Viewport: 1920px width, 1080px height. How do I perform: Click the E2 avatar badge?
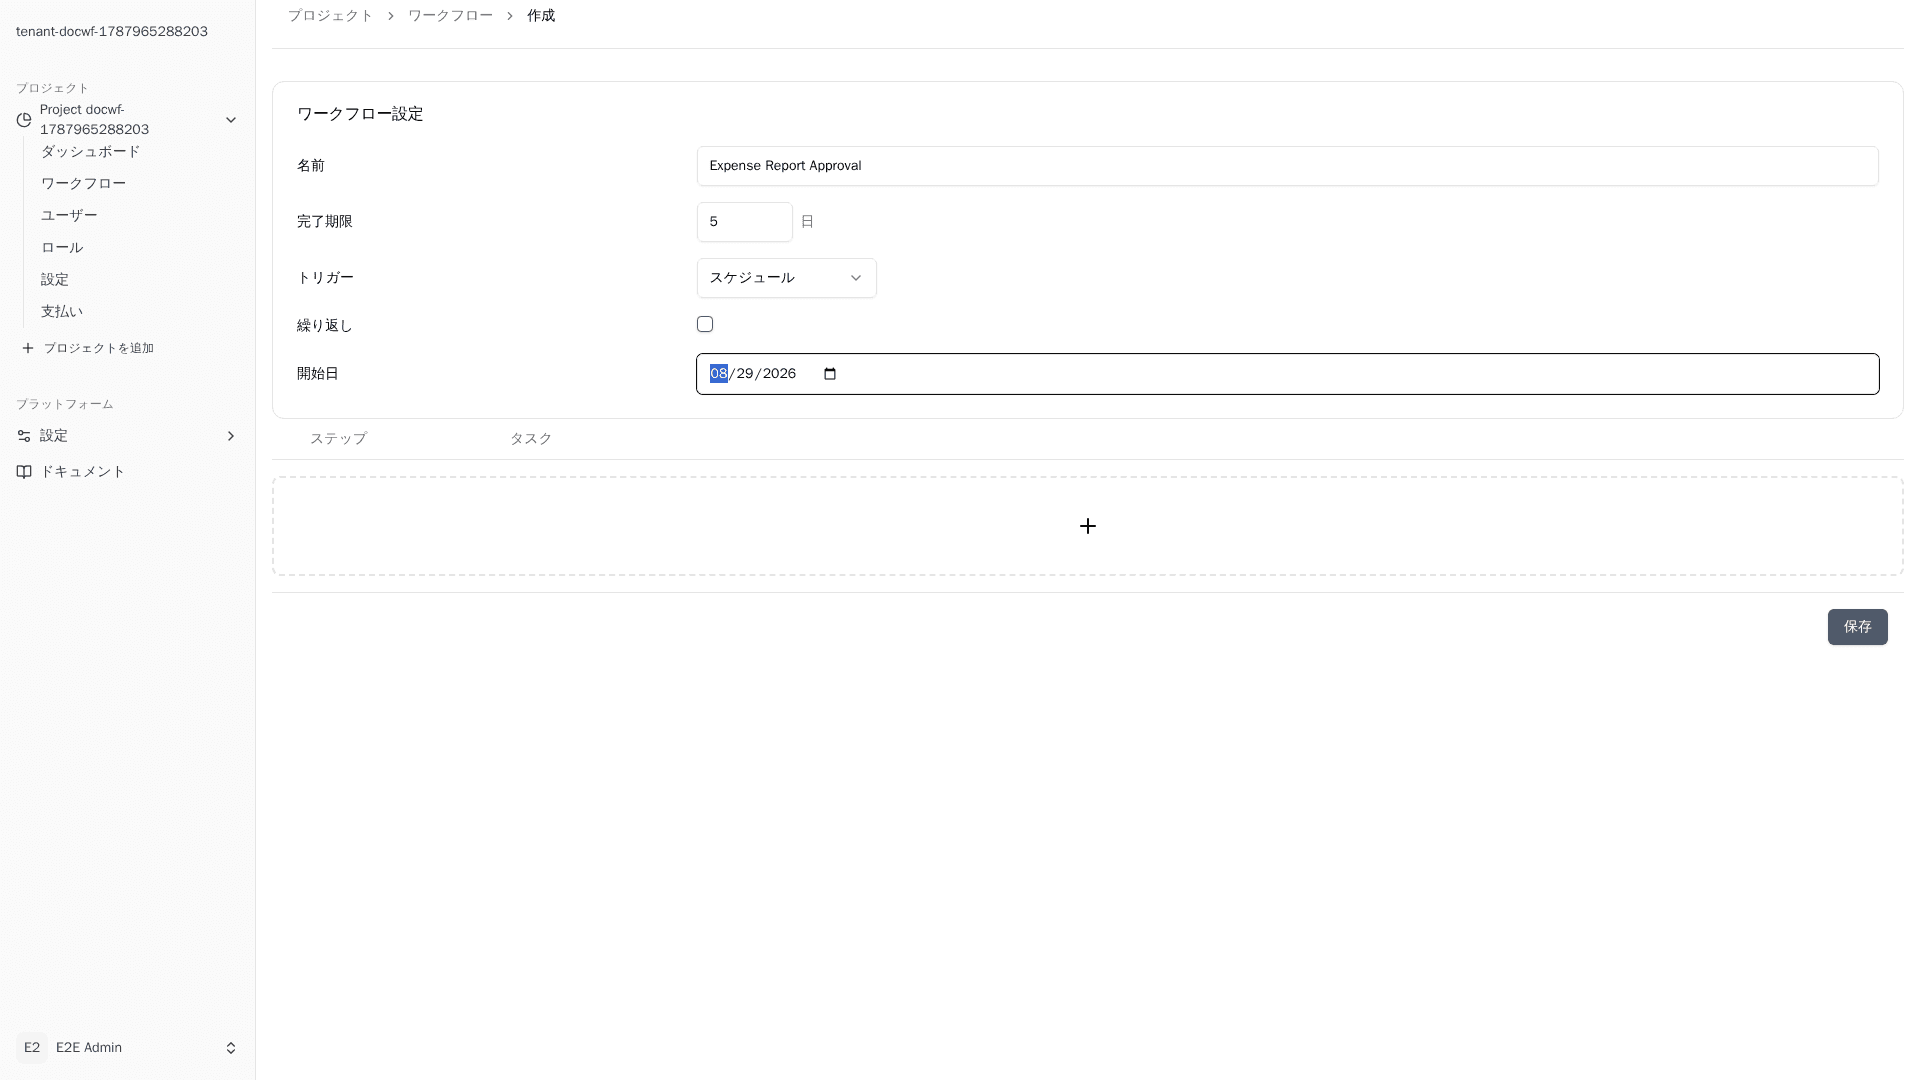[x=32, y=1048]
